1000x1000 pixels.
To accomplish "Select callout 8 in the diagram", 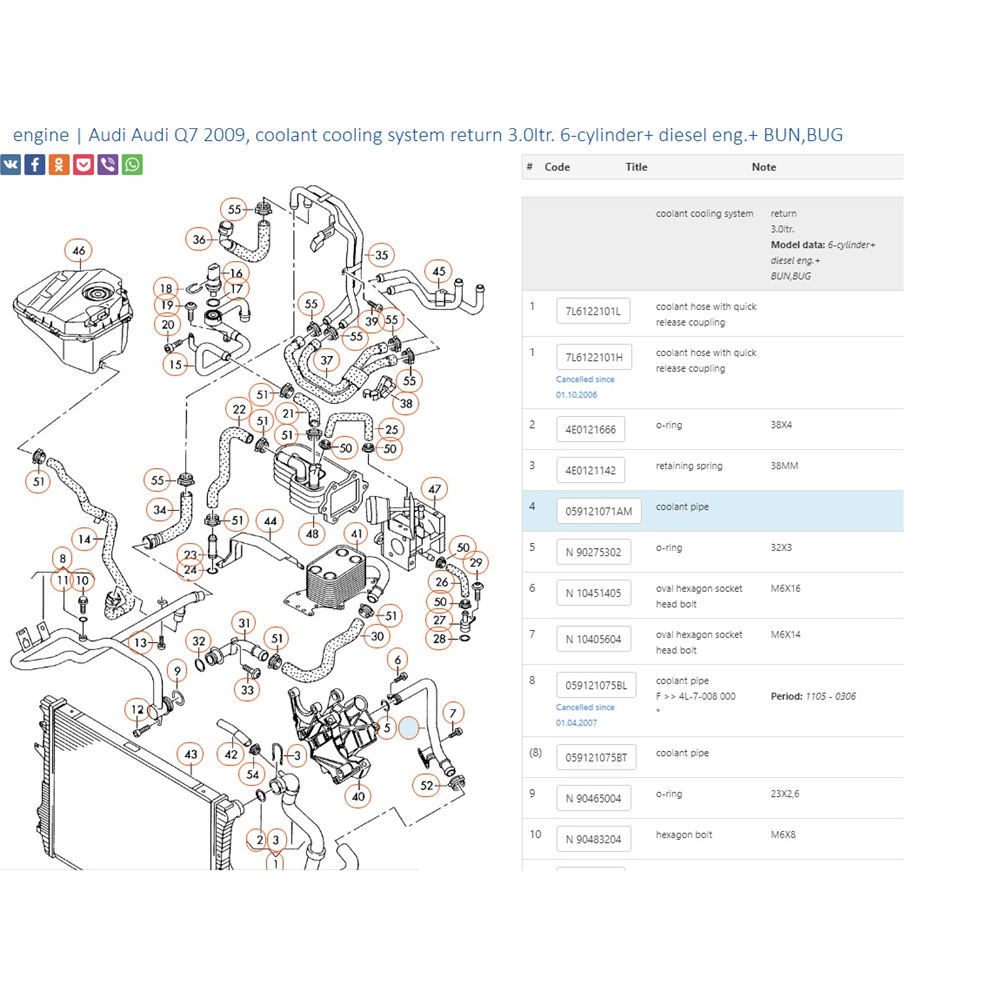I will [62, 559].
